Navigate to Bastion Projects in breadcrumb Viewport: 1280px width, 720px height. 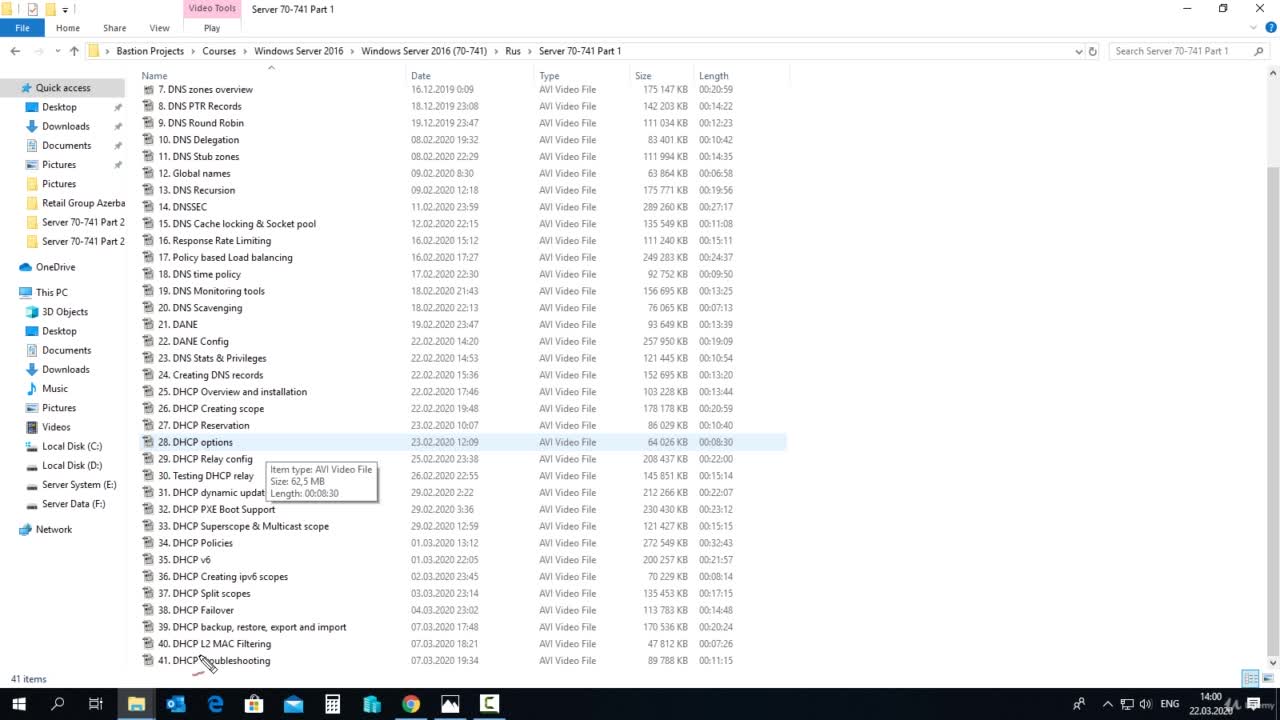150,51
